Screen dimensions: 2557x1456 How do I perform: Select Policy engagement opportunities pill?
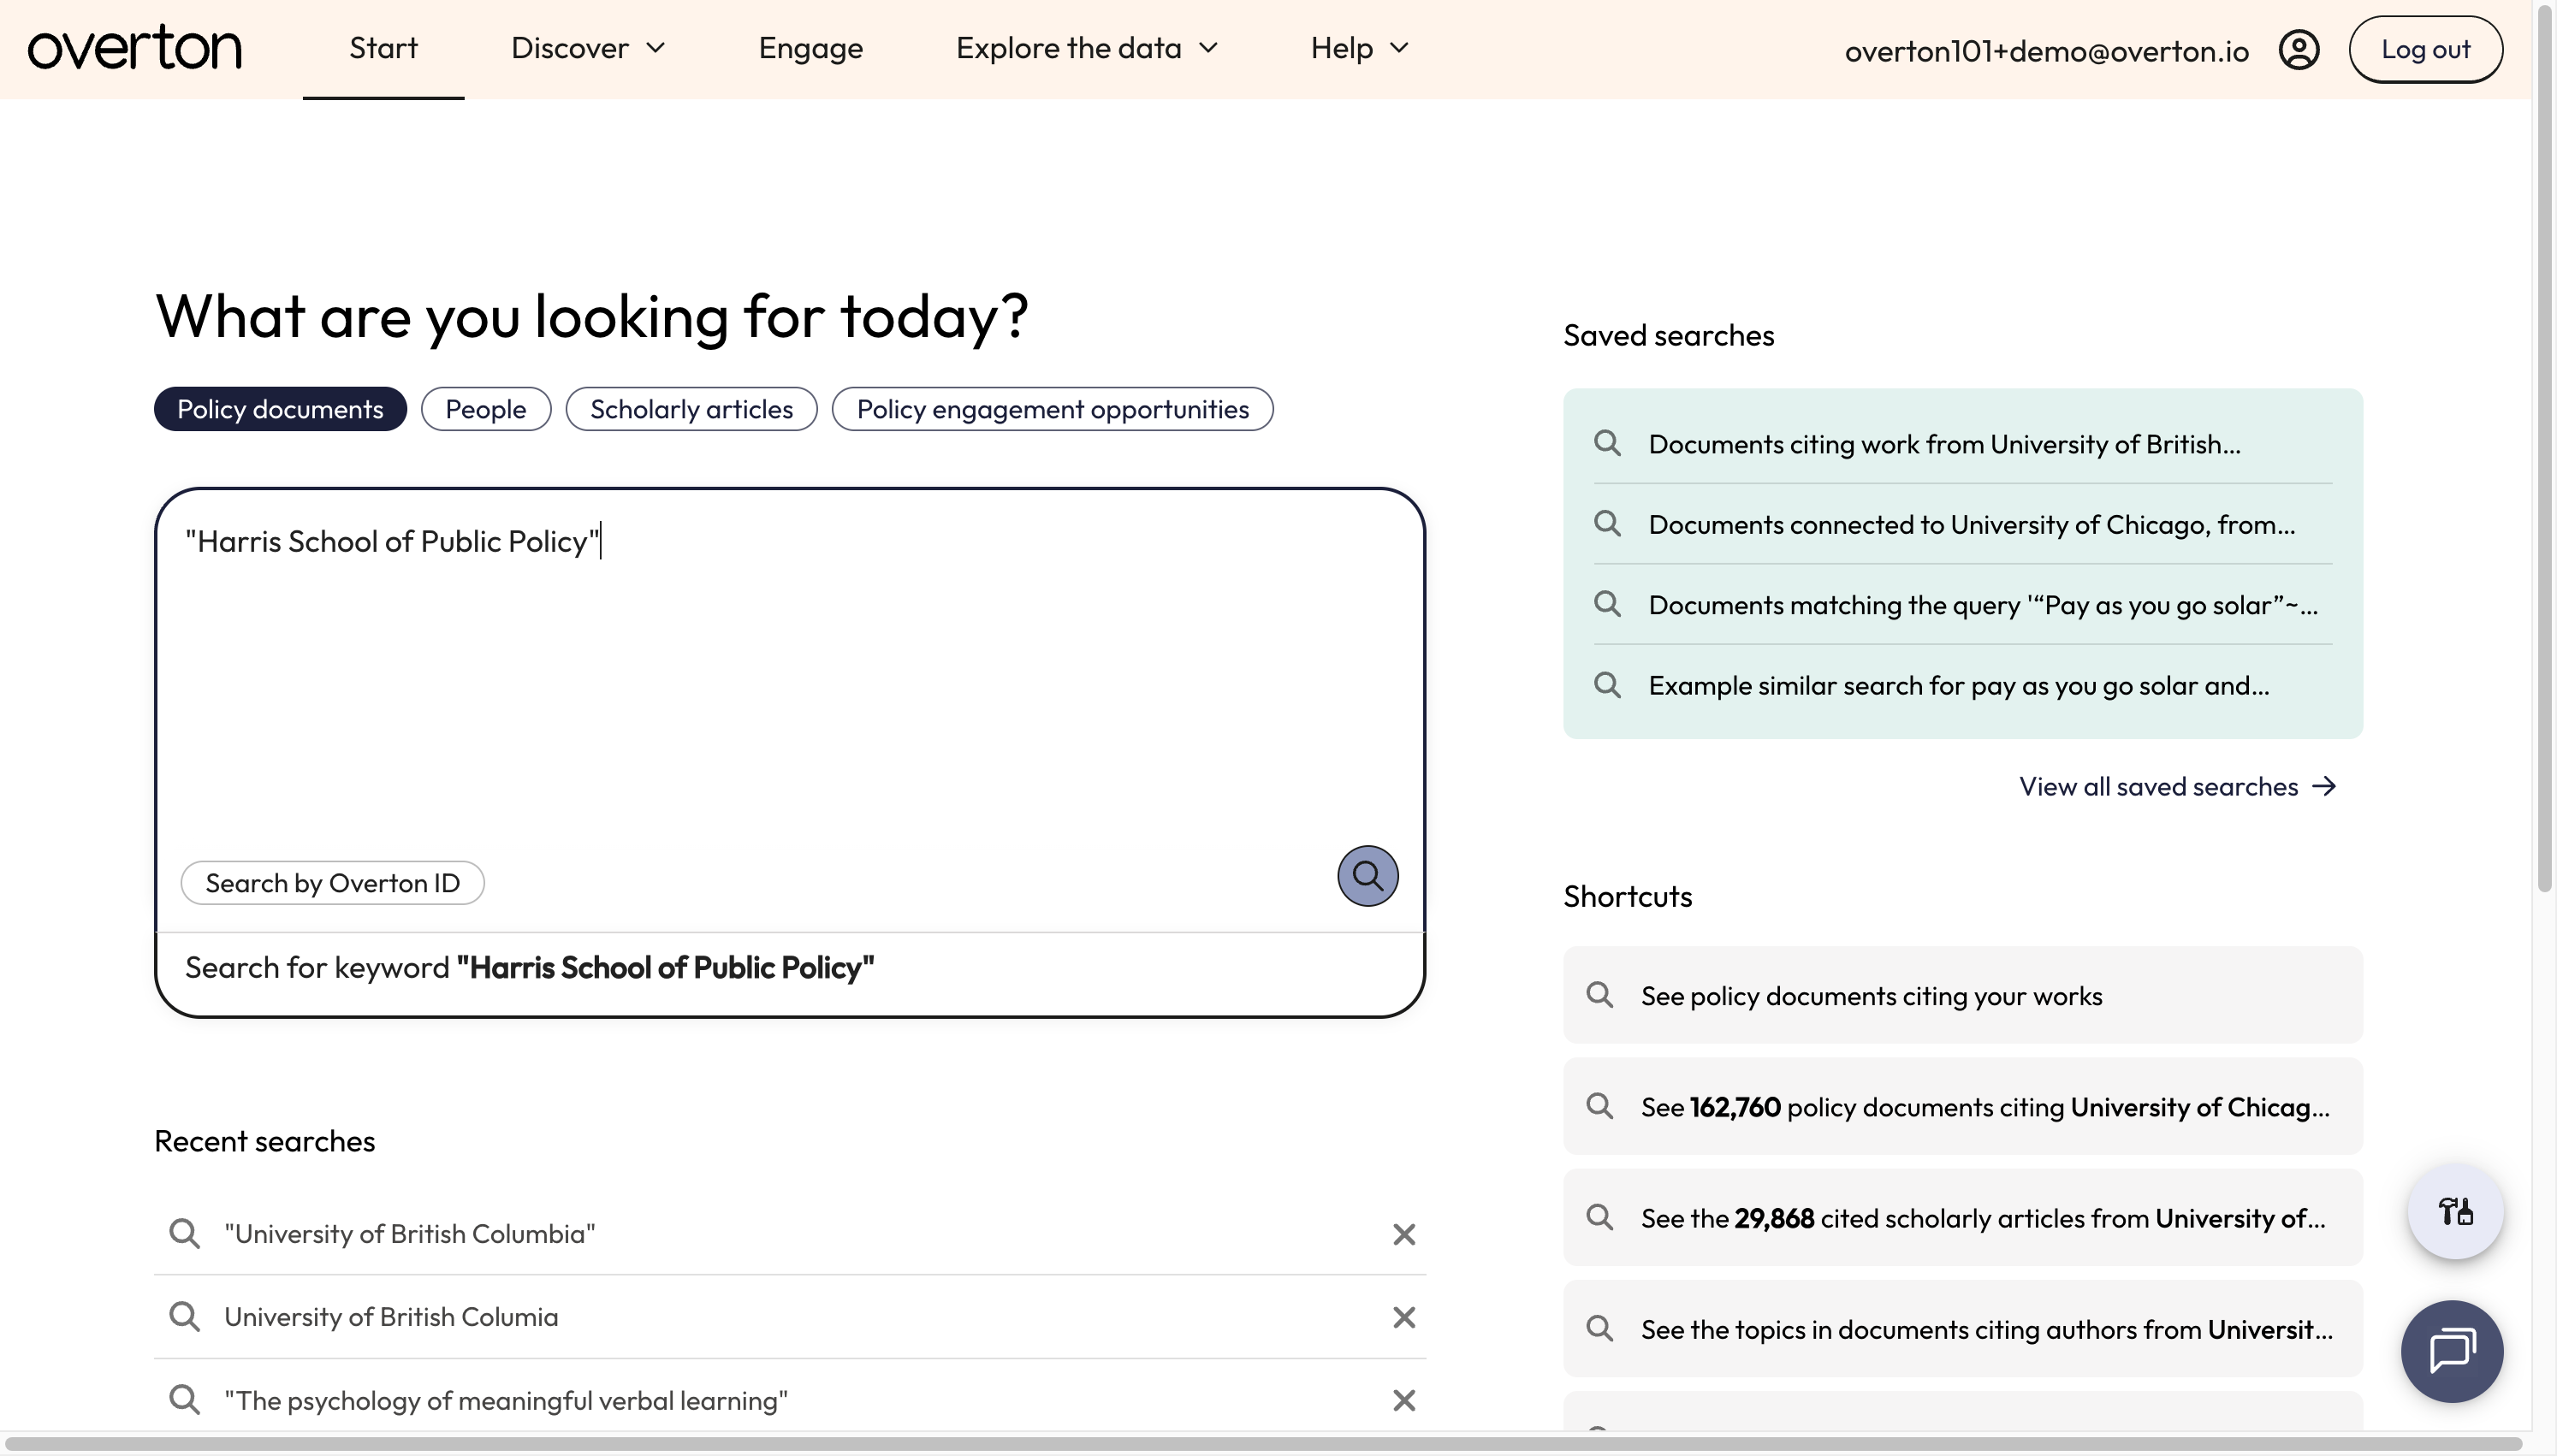1052,409
